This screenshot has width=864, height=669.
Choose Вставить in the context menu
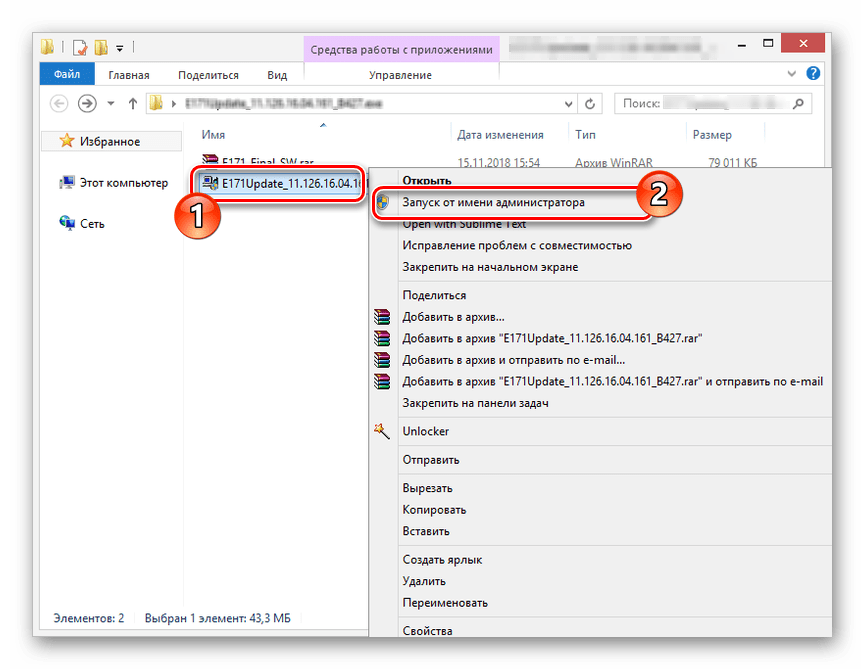tap(425, 531)
